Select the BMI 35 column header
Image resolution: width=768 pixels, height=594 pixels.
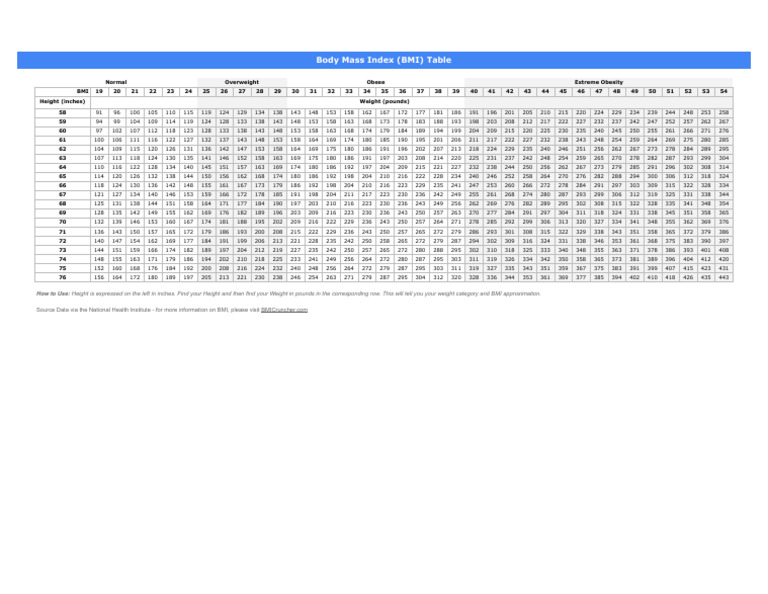[x=384, y=92]
